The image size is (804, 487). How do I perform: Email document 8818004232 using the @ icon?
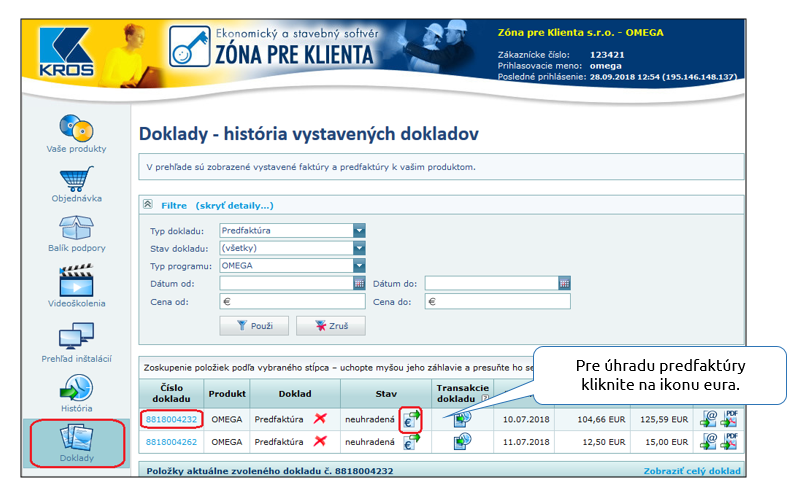(708, 419)
